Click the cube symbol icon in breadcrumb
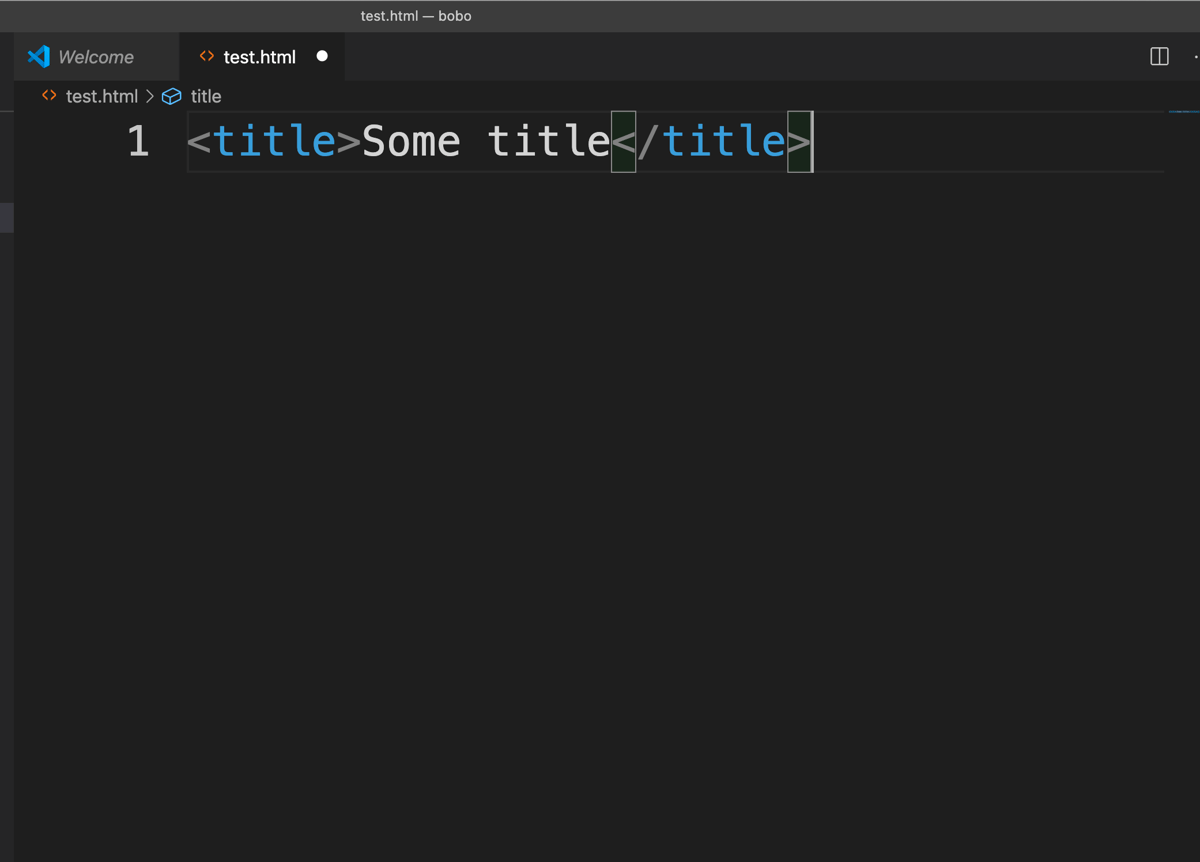1200x862 pixels. (172, 96)
